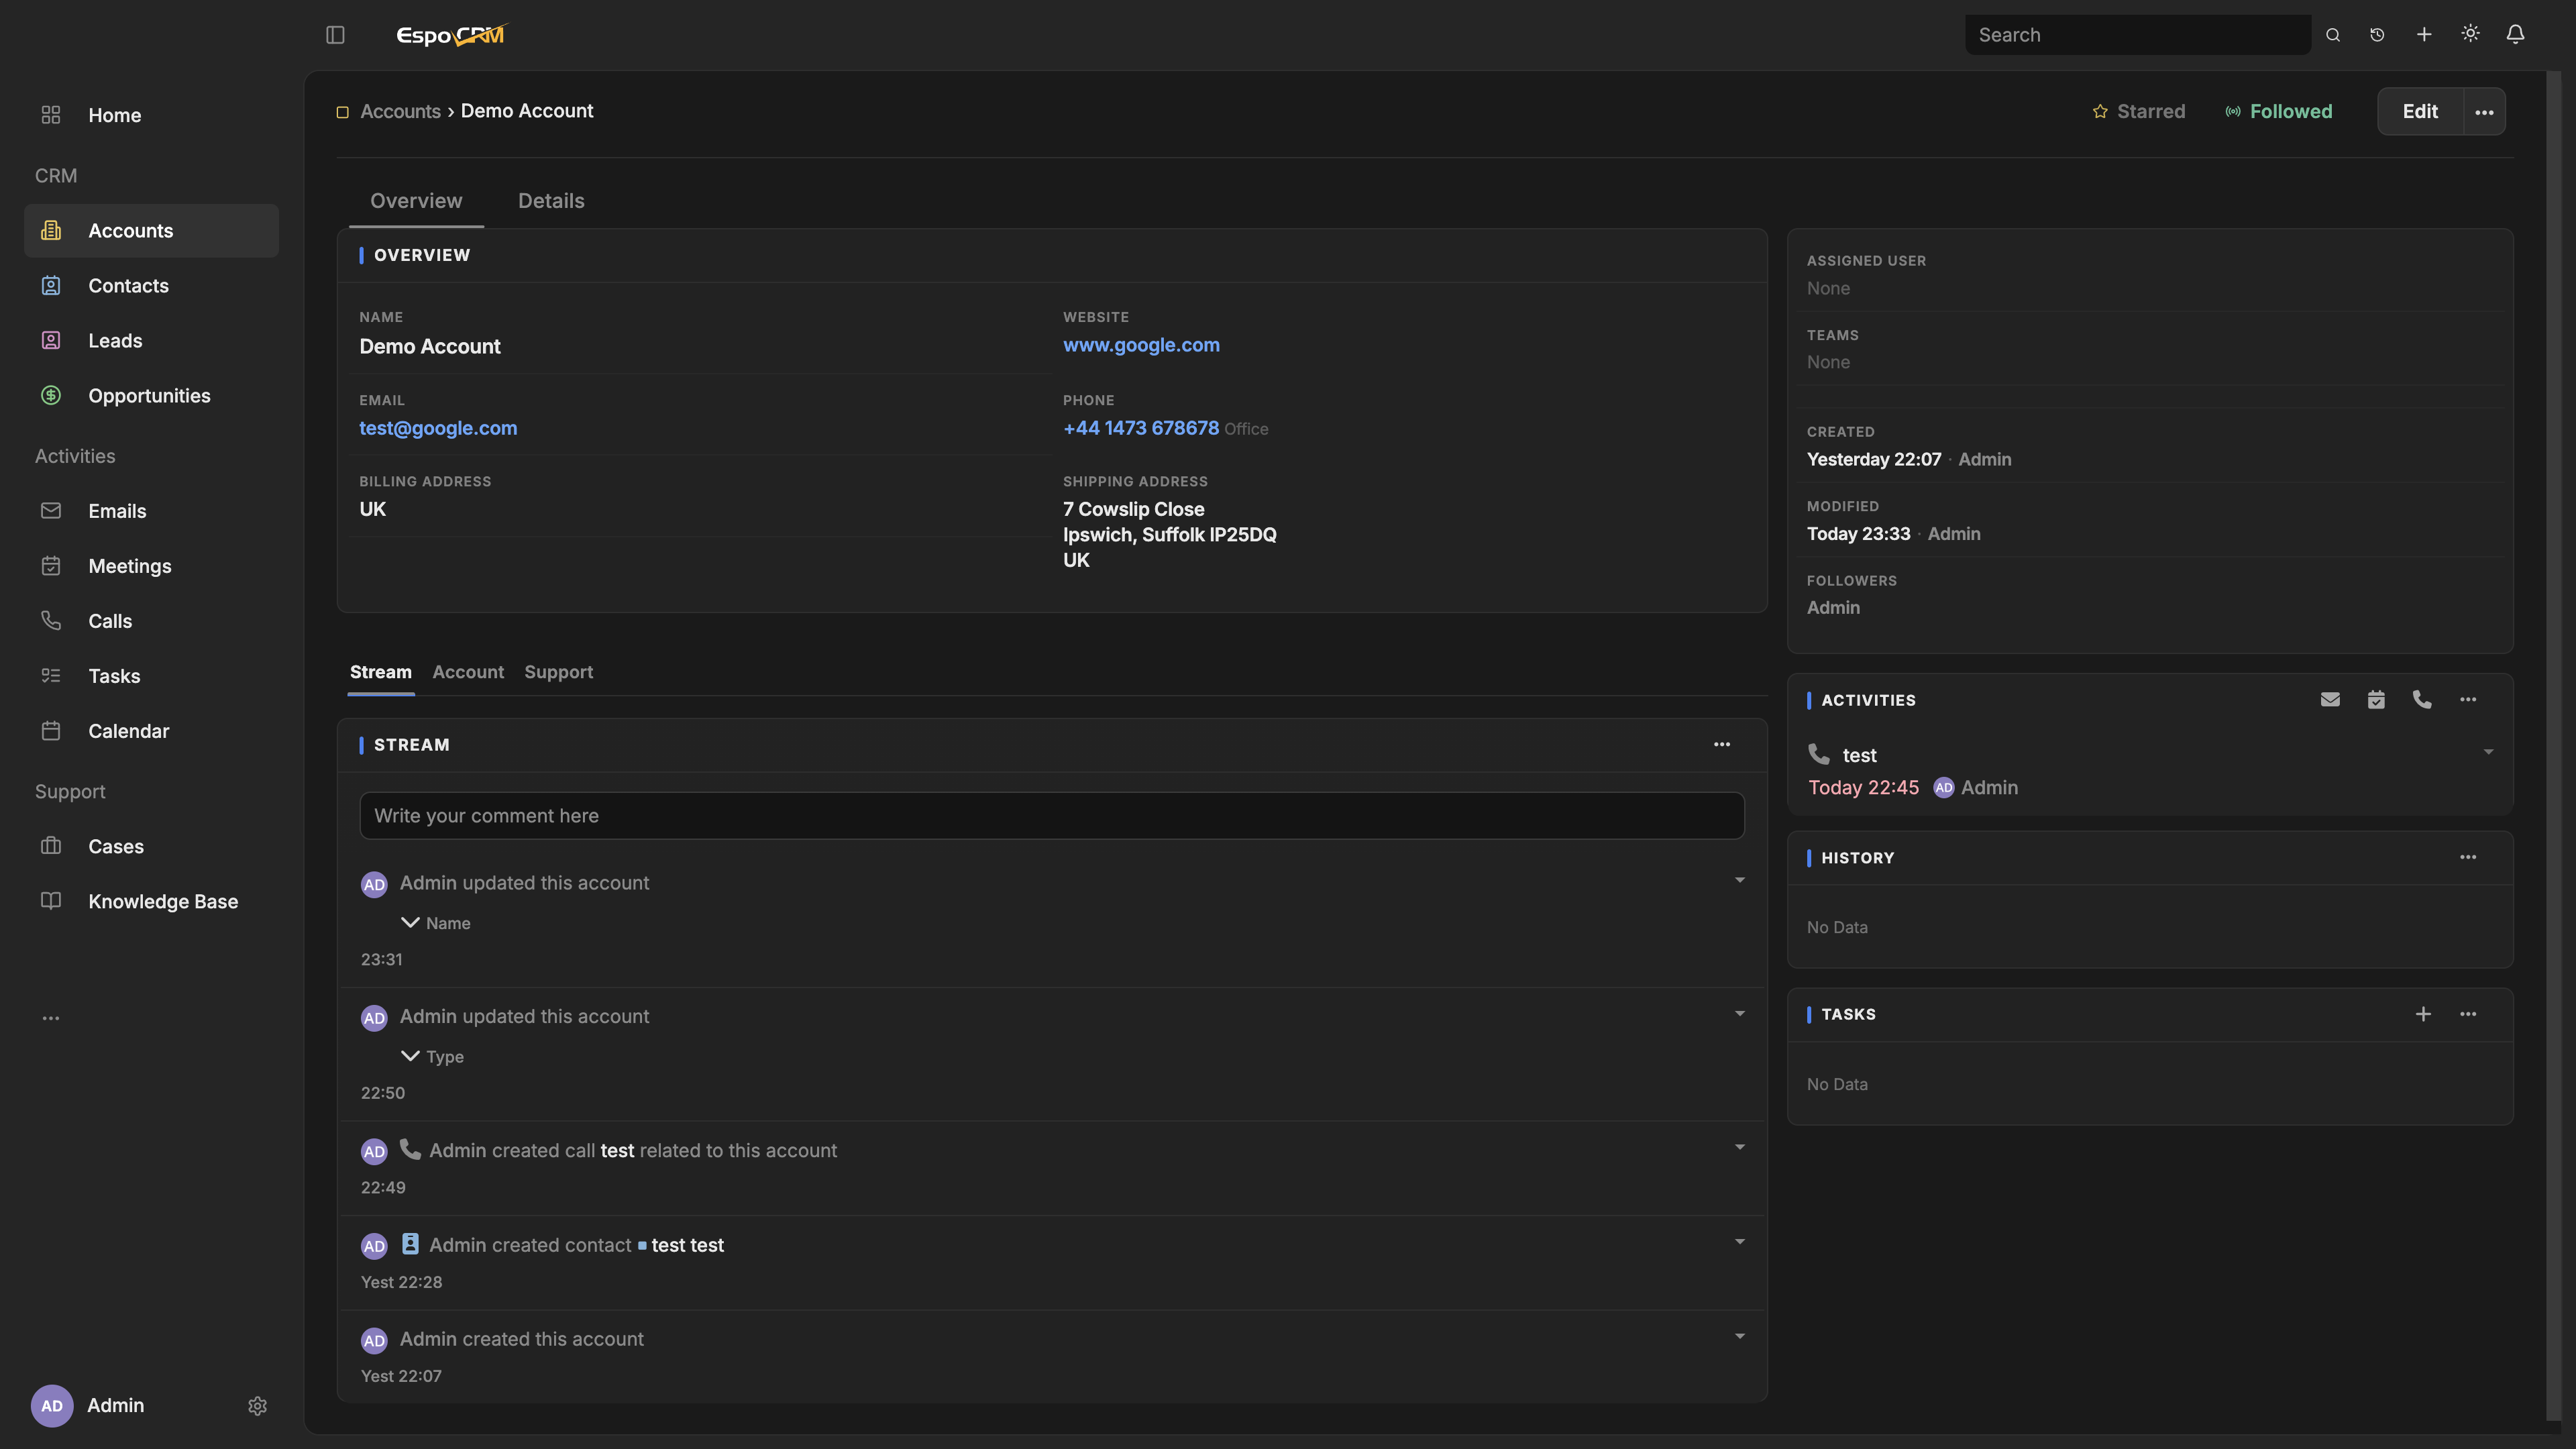Image resolution: width=2576 pixels, height=1449 pixels.
Task: Toggle the Followed state of the account
Action: click(2278, 111)
